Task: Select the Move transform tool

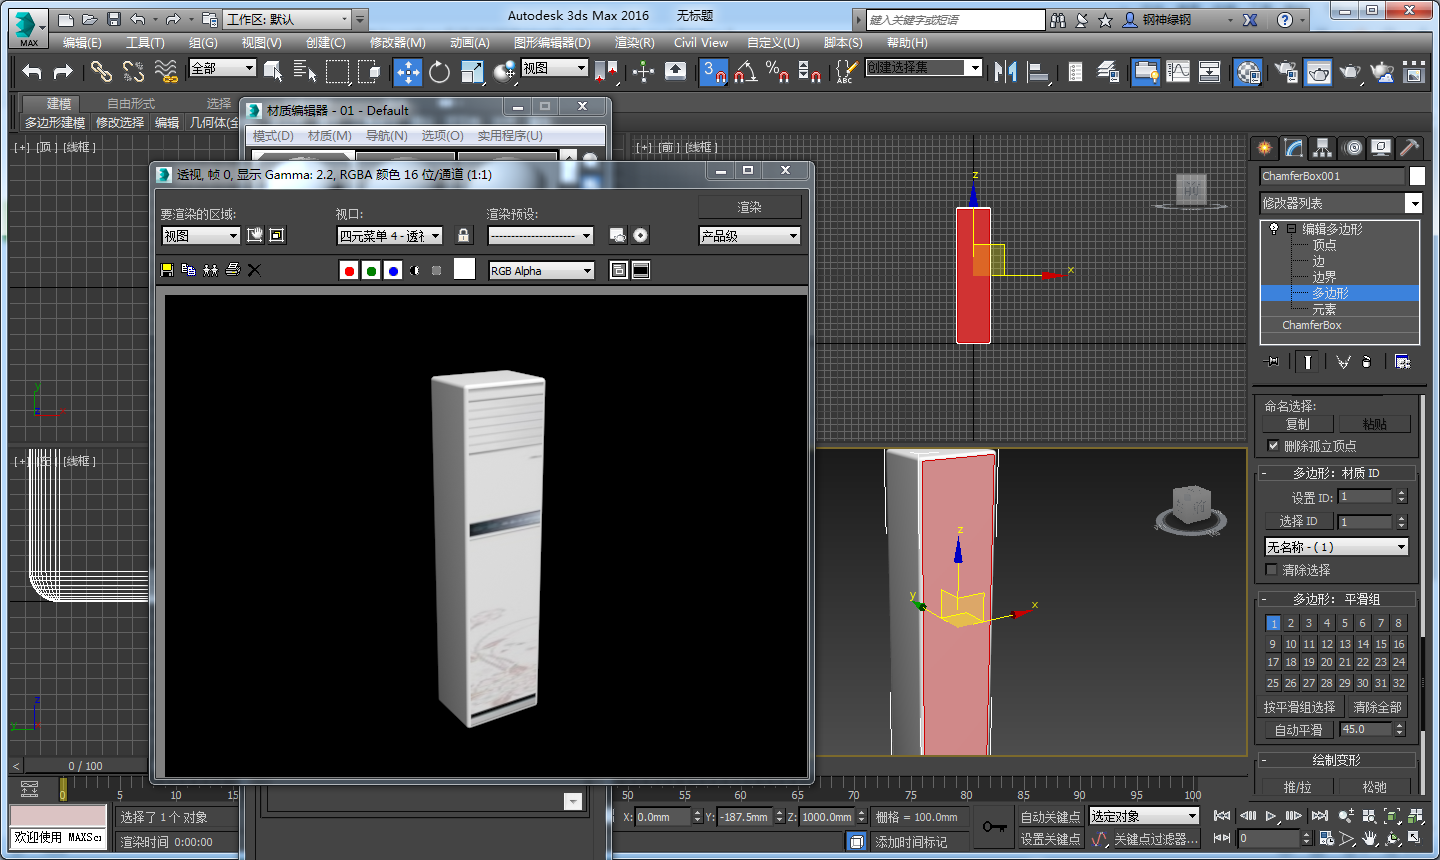Action: point(407,71)
